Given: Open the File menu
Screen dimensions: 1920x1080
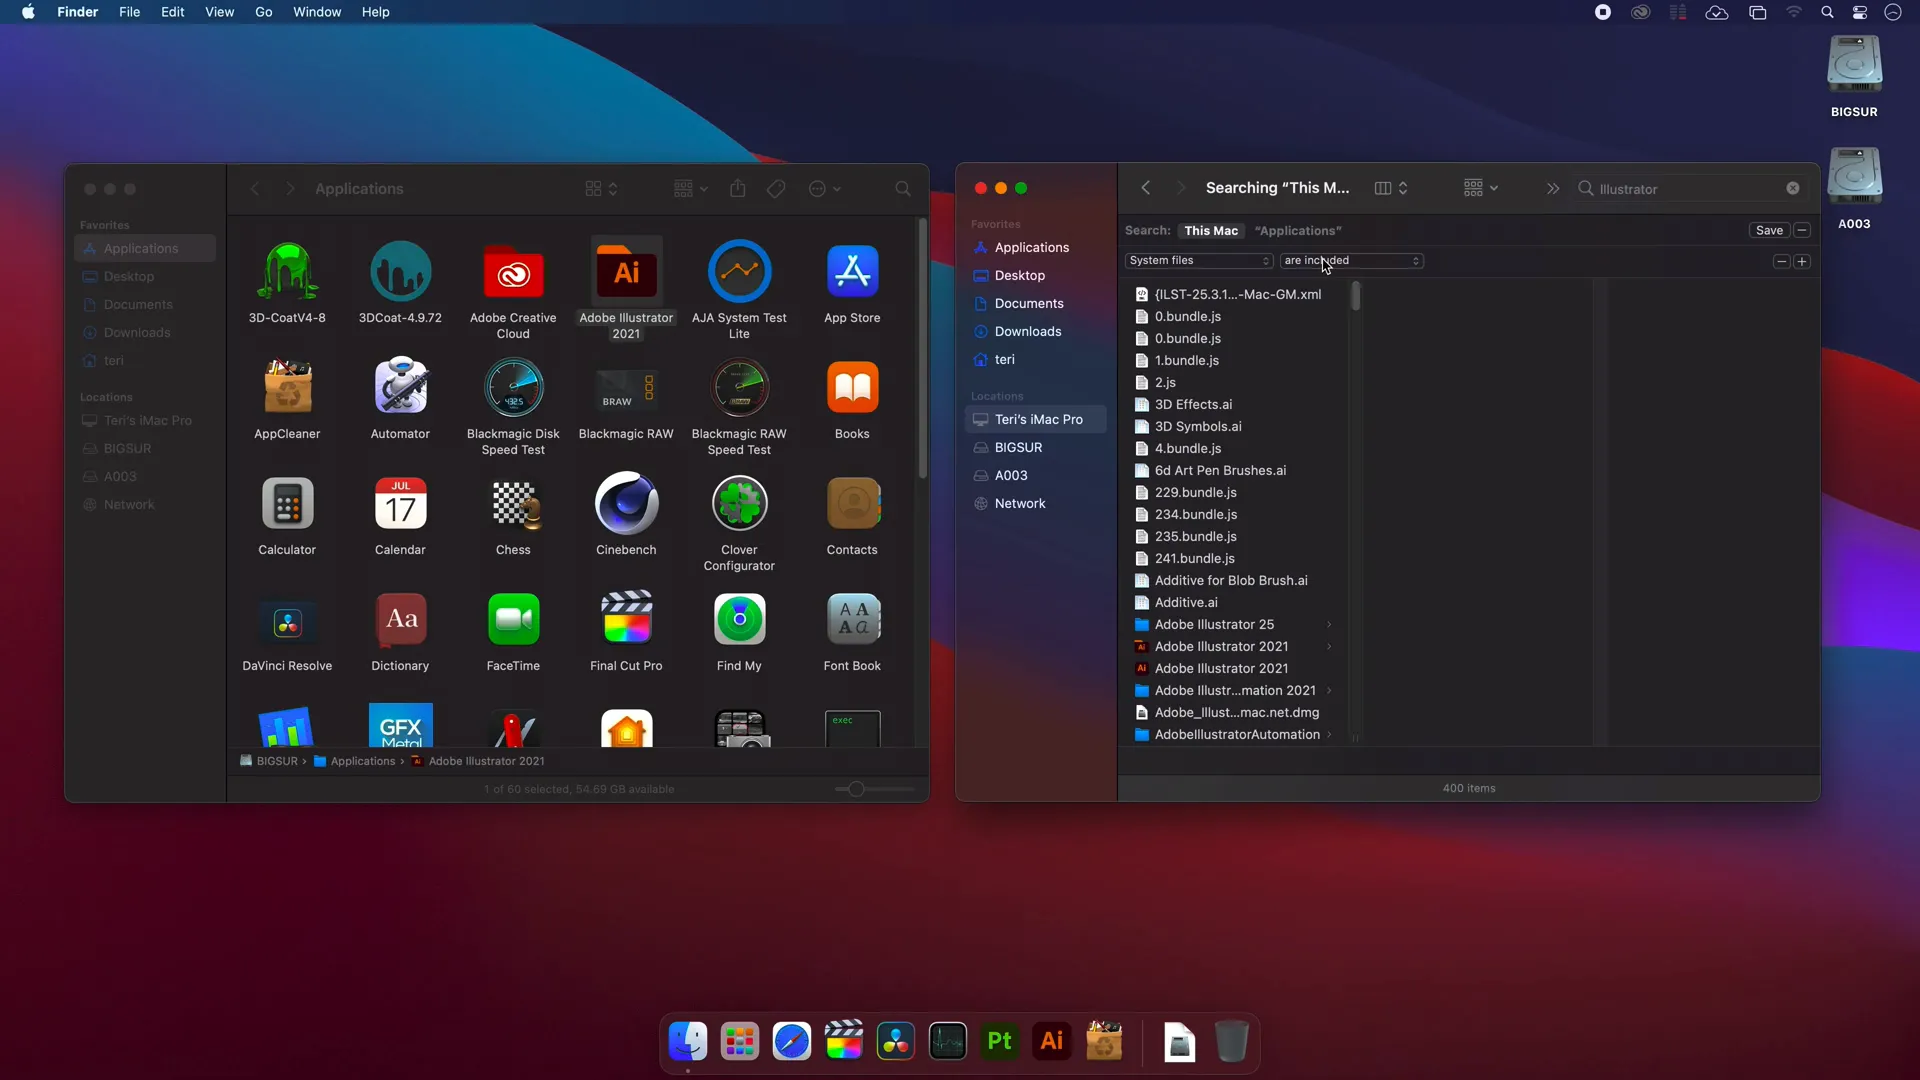Looking at the screenshot, I should [x=129, y=12].
